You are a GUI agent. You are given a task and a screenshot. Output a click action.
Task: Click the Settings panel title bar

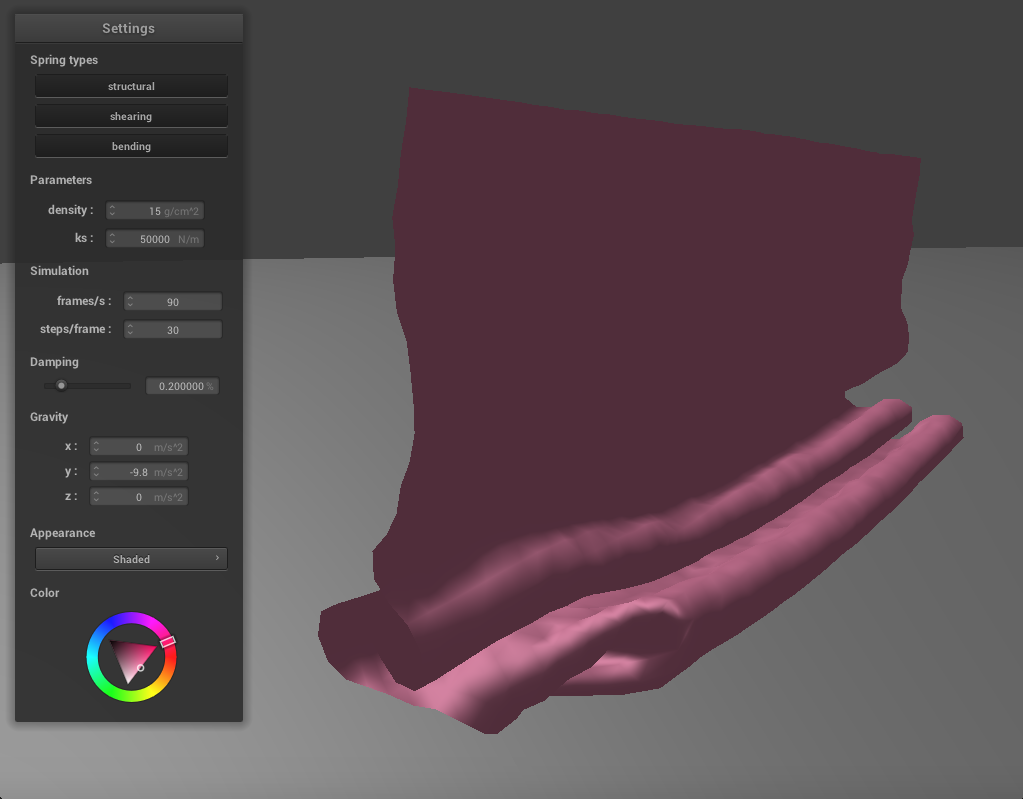(x=128, y=28)
